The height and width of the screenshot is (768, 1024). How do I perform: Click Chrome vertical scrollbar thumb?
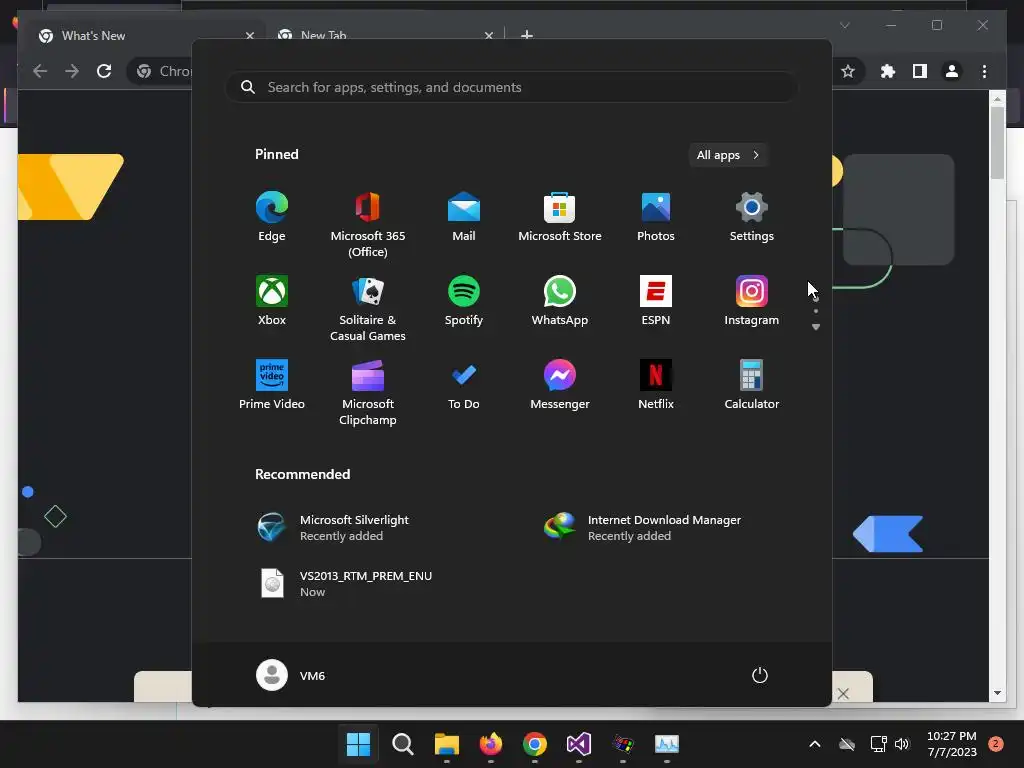[997, 142]
